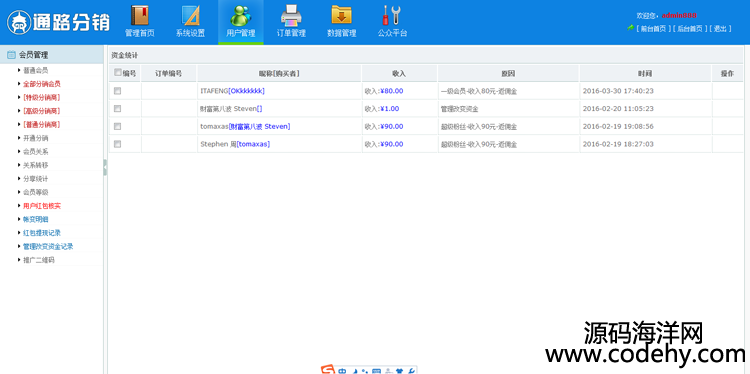Image resolution: width=750 pixels, height=374 pixels.
Task: Open 订单管理 printer icon
Action: coord(291,15)
